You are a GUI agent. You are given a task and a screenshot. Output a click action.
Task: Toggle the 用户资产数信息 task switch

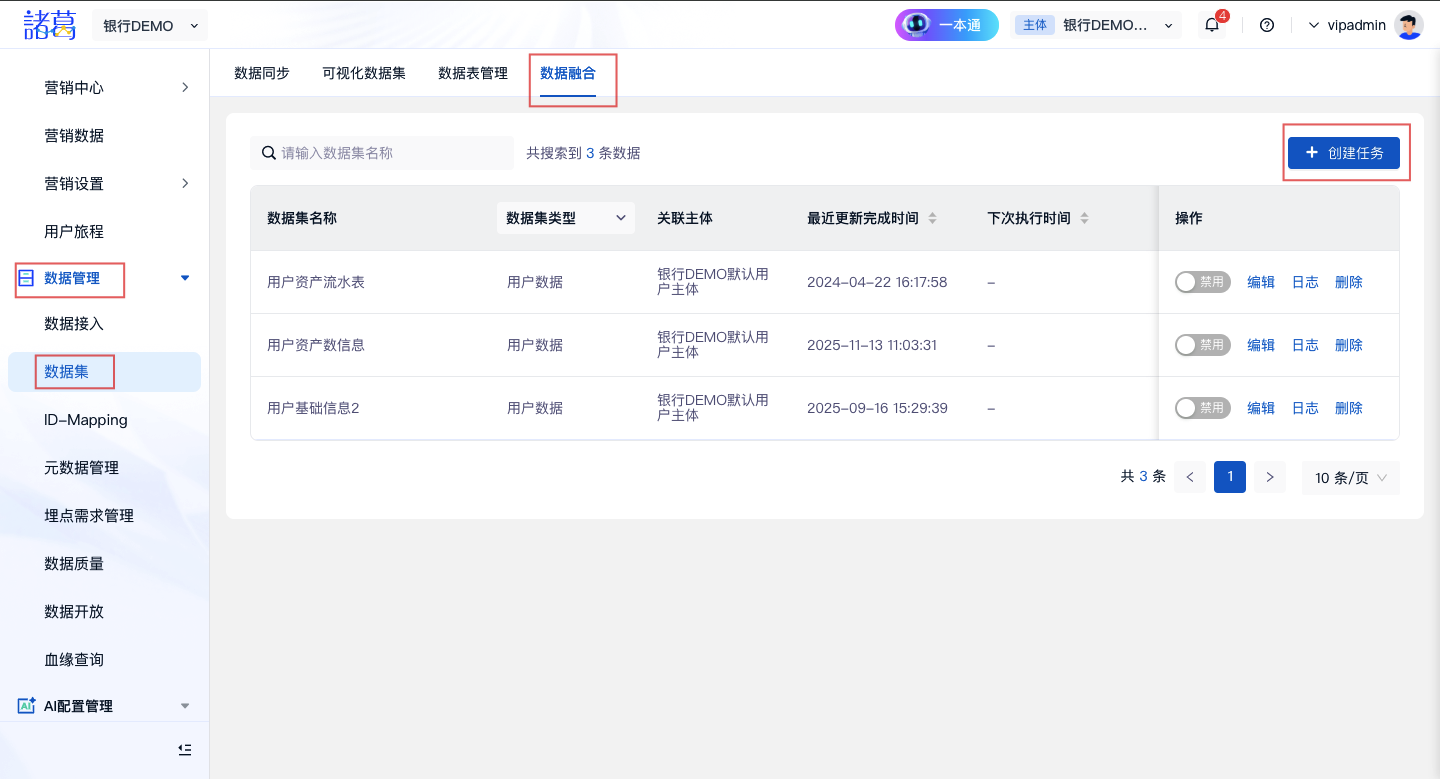[x=1201, y=345]
